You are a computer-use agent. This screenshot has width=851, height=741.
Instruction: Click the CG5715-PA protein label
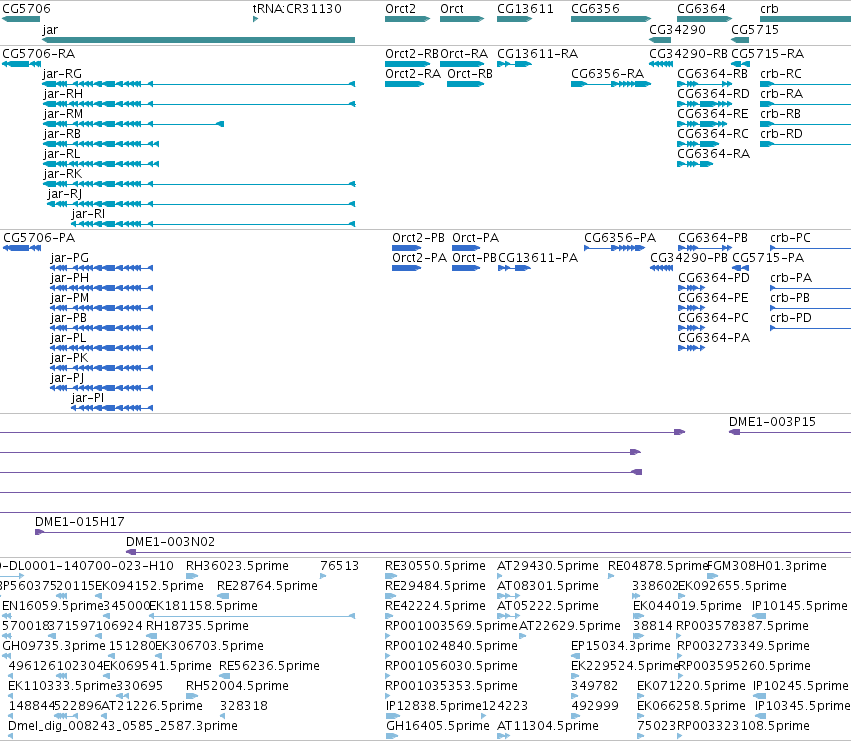pyautogui.click(x=768, y=258)
